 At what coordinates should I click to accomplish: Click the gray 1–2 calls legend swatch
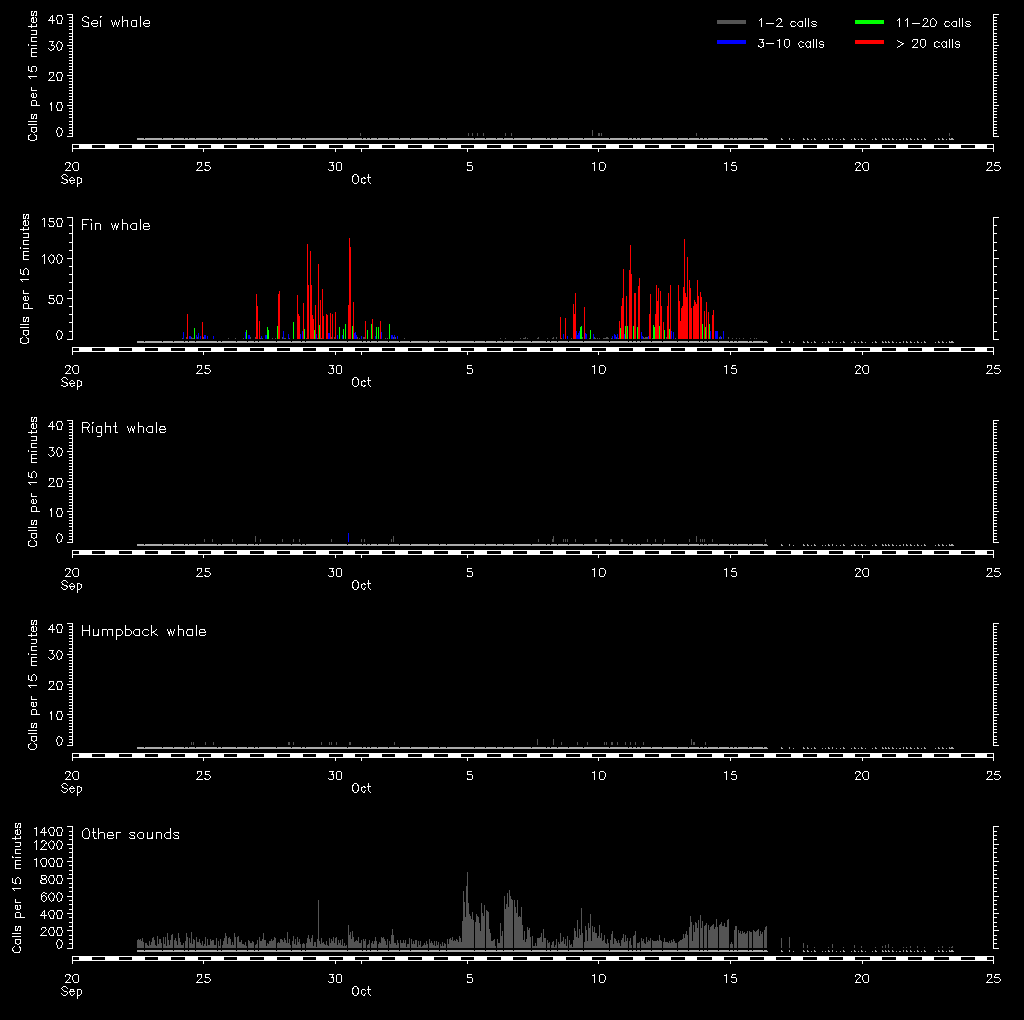731,23
